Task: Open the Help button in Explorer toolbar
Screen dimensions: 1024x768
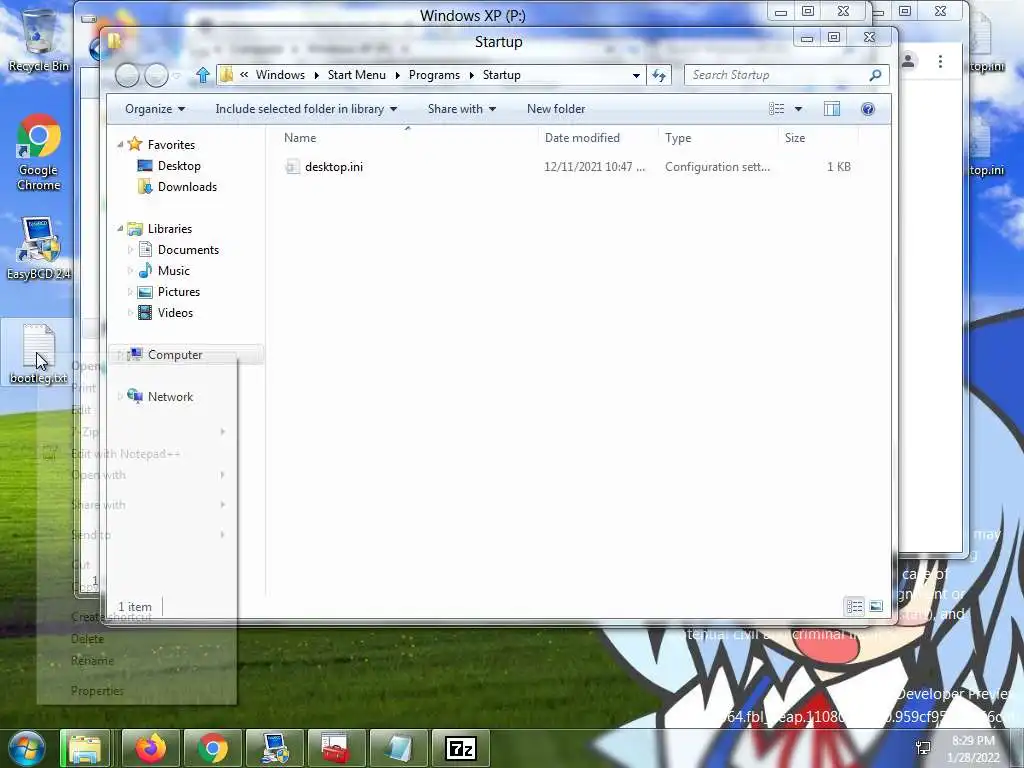Action: click(868, 109)
